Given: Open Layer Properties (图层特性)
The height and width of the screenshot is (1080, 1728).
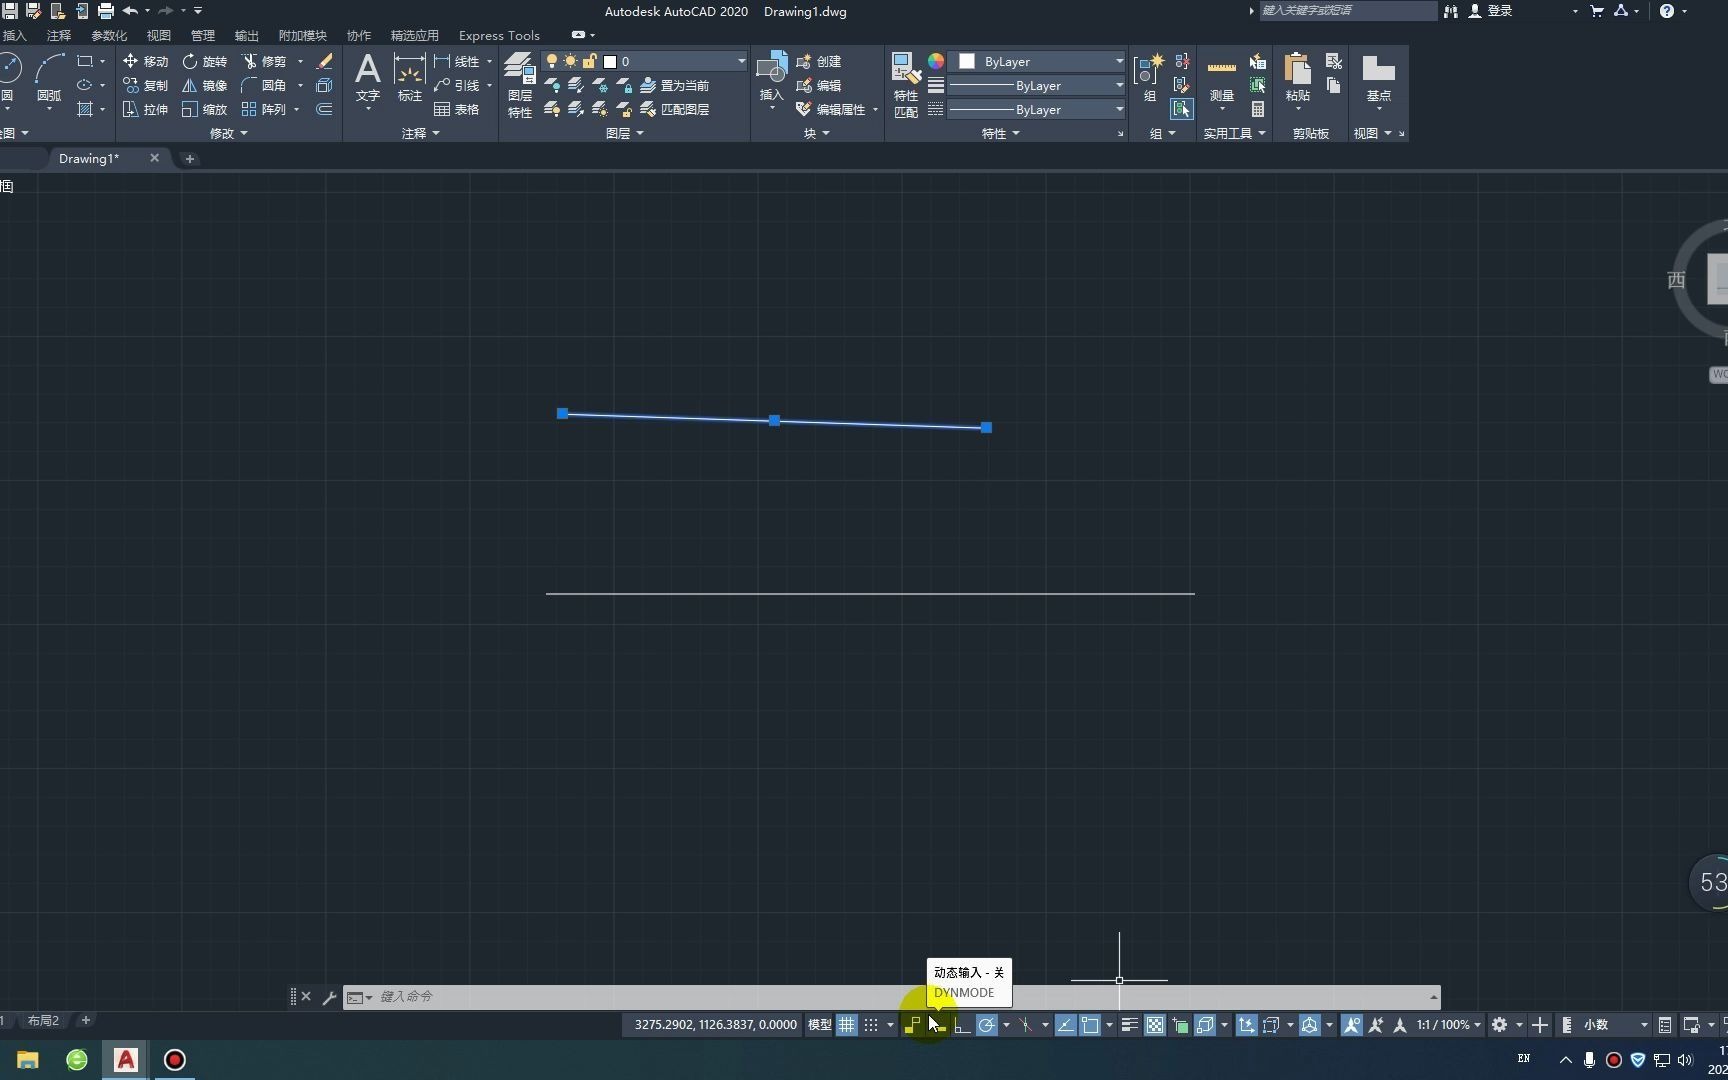Looking at the screenshot, I should click(x=519, y=86).
